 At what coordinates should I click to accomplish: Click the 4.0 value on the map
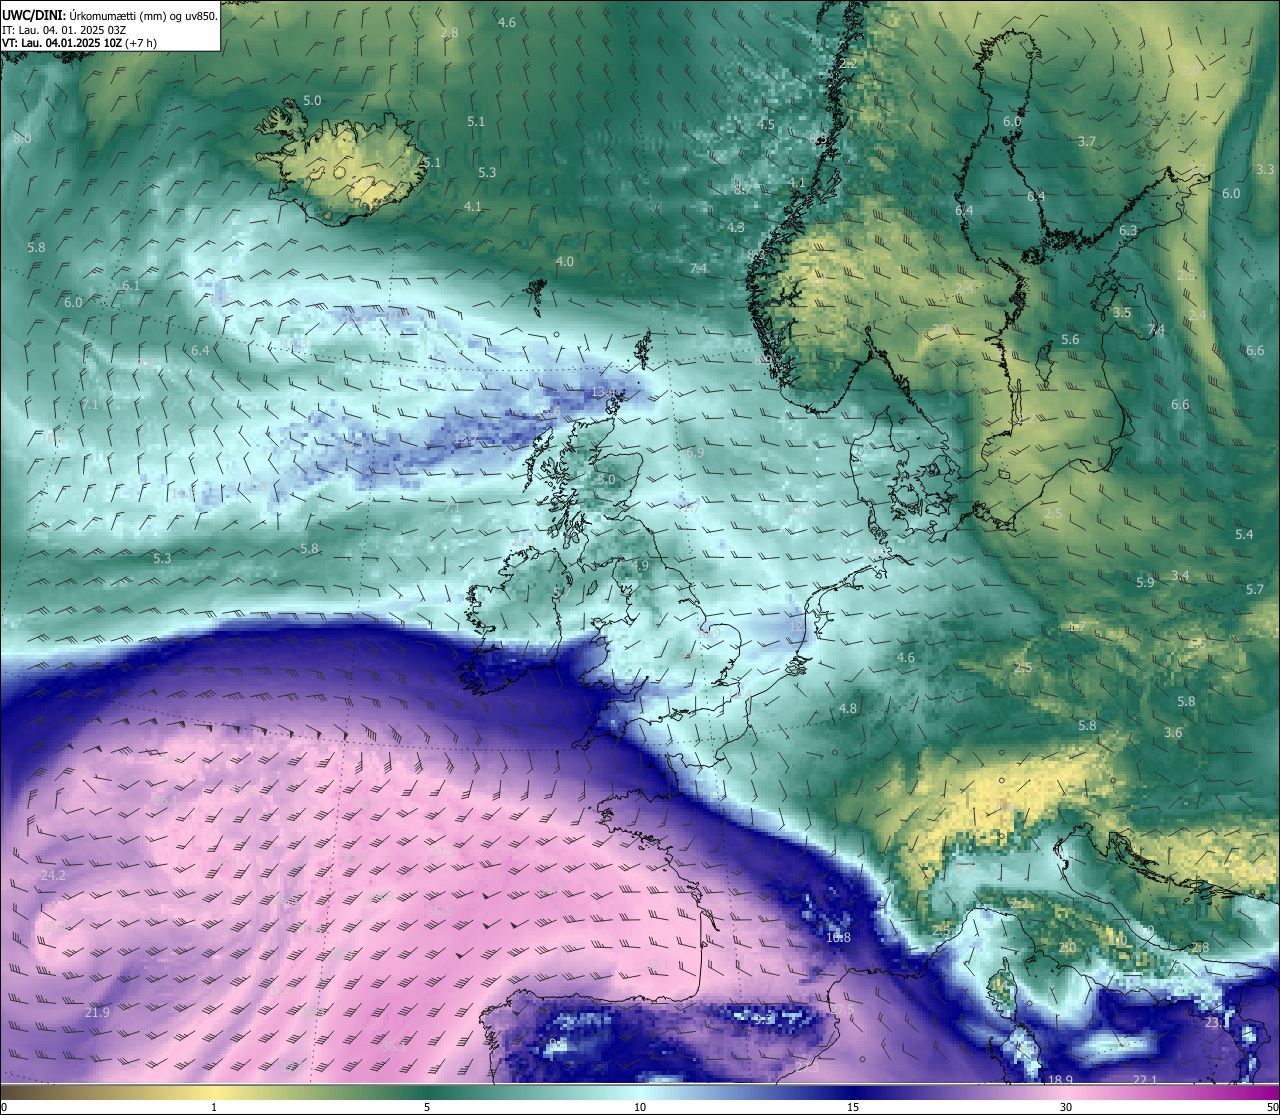565,262
